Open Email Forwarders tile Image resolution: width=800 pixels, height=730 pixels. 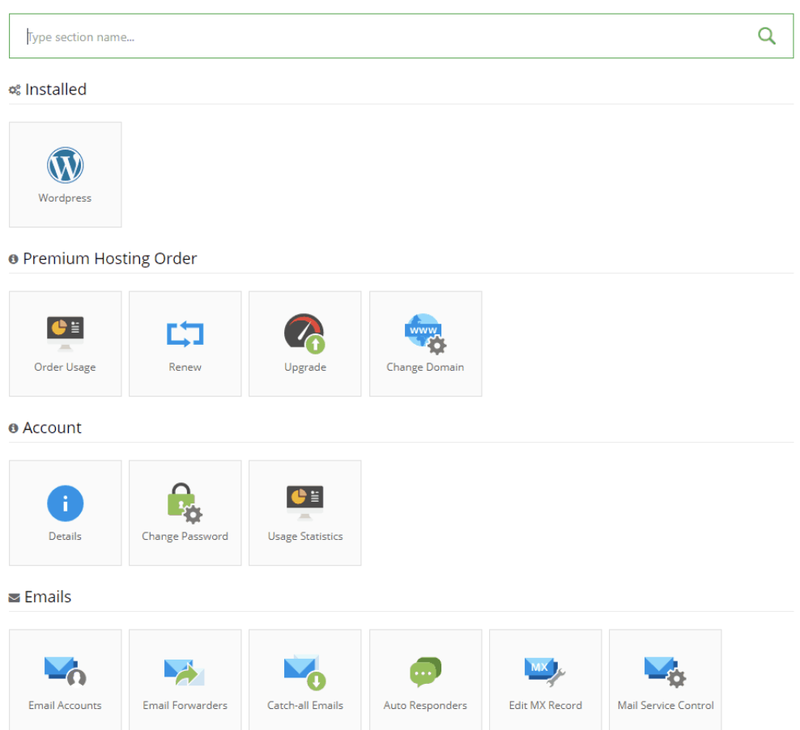coord(185,679)
